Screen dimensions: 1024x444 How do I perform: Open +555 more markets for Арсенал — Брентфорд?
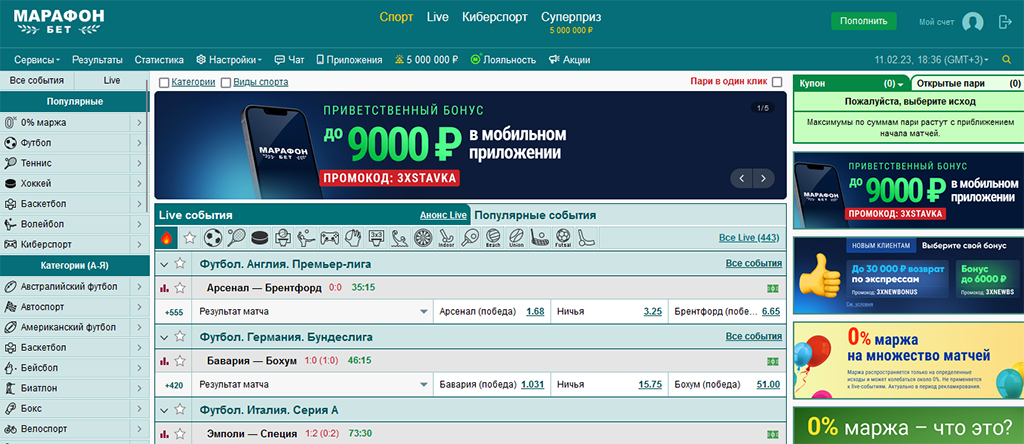[x=174, y=312]
